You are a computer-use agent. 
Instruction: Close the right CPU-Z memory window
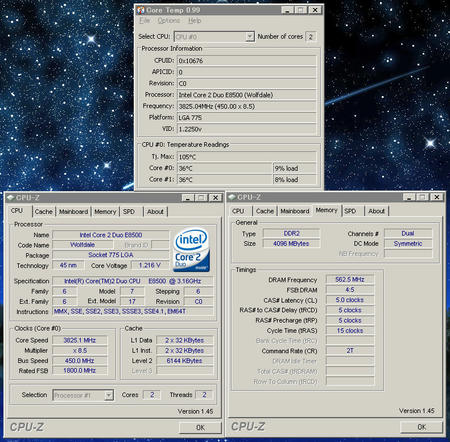coord(437,197)
